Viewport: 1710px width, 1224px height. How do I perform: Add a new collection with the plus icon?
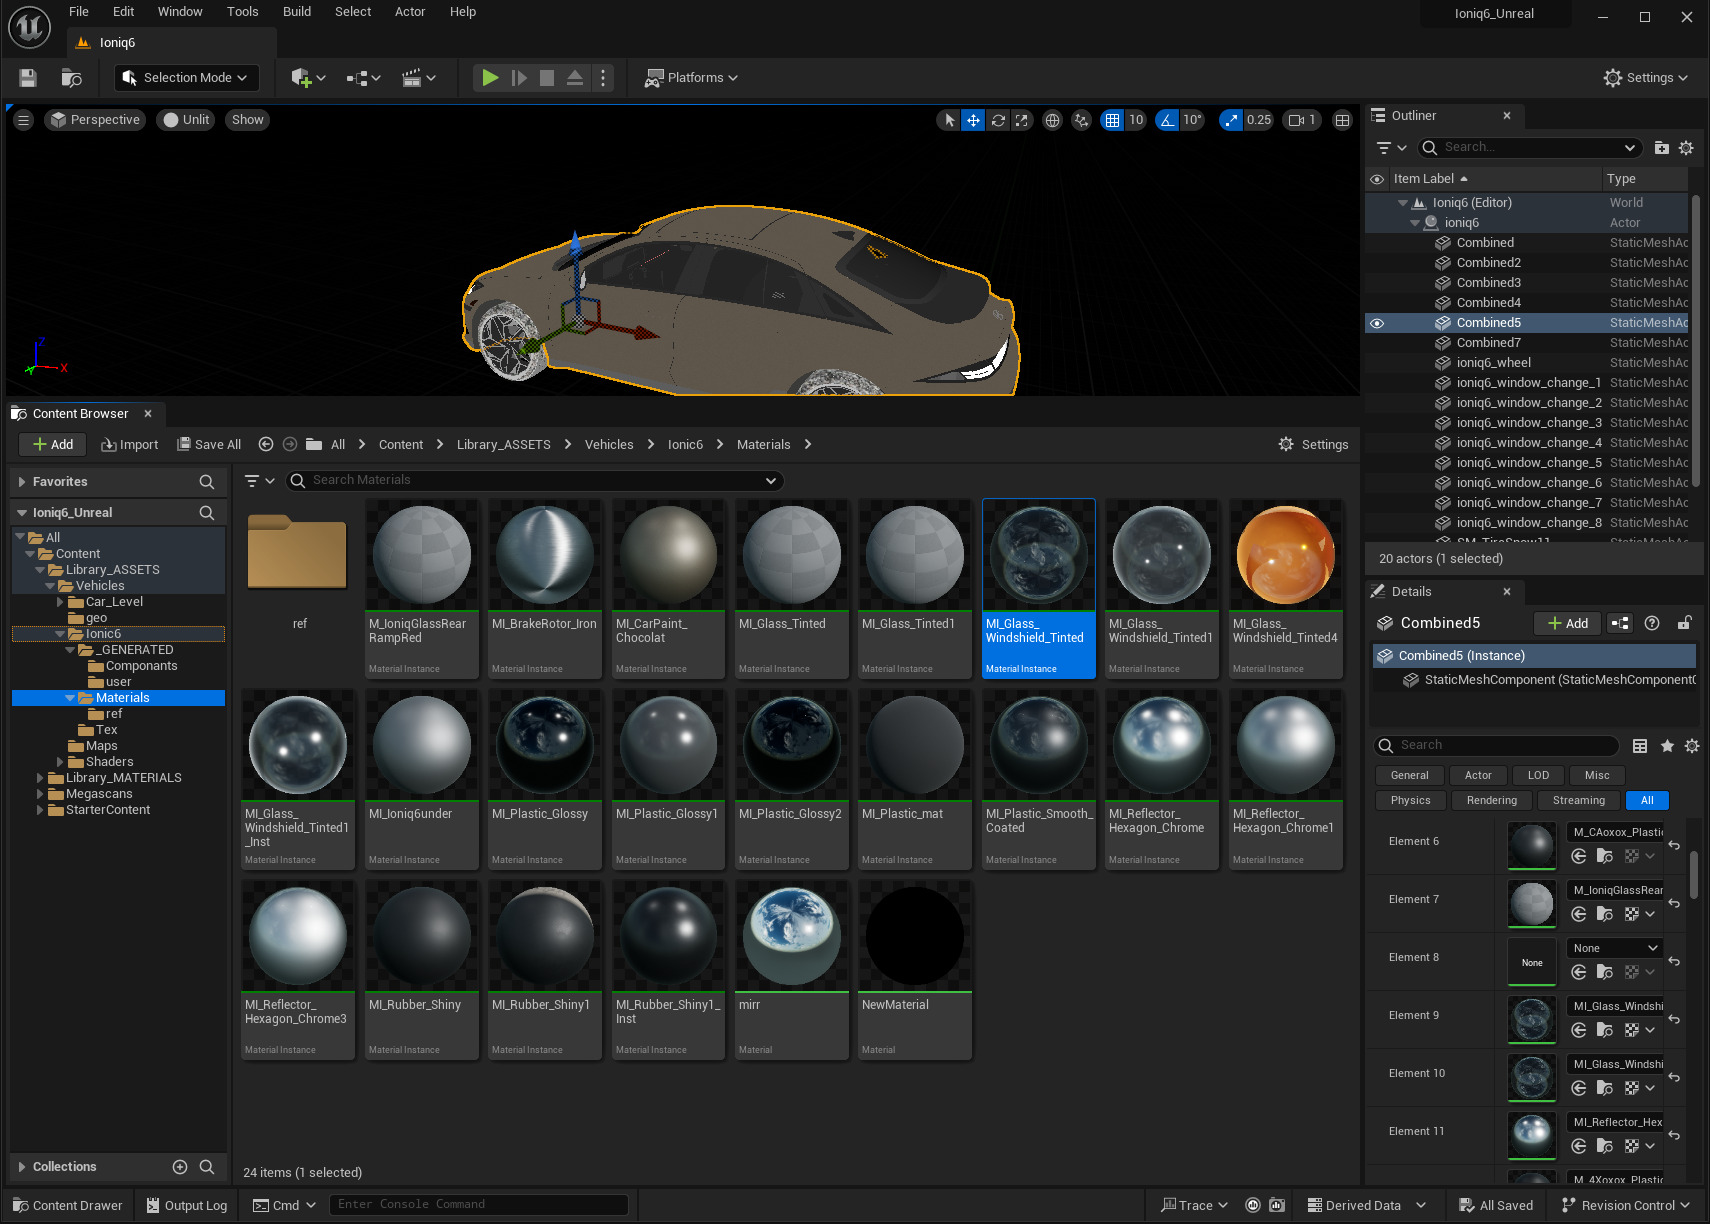[x=180, y=1167]
